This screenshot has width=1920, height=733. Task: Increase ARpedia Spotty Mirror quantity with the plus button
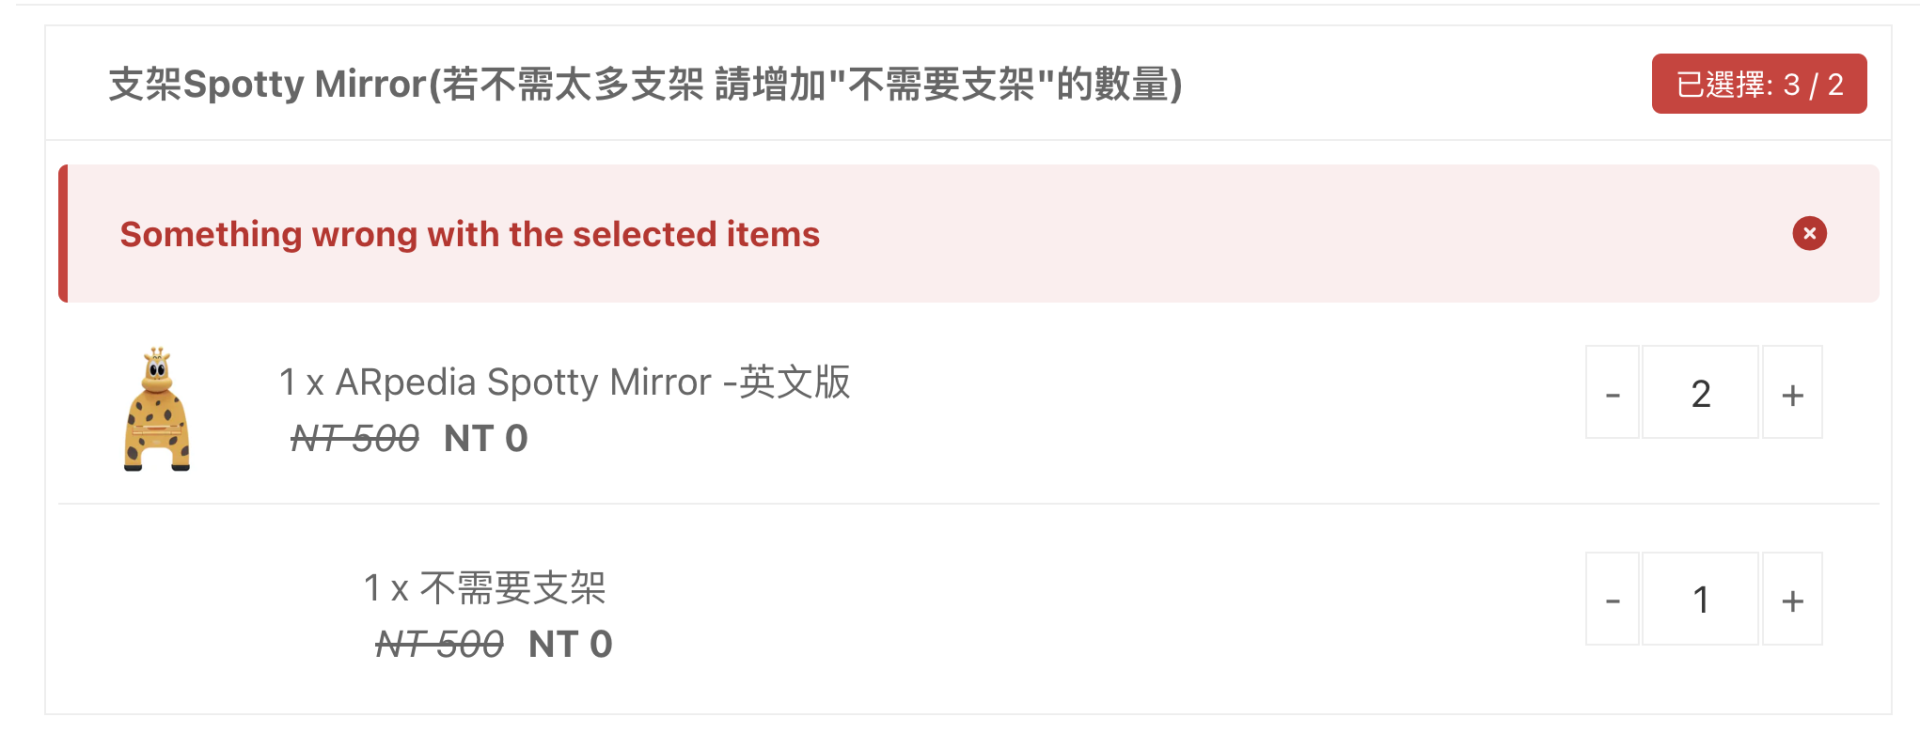pyautogui.click(x=1792, y=392)
